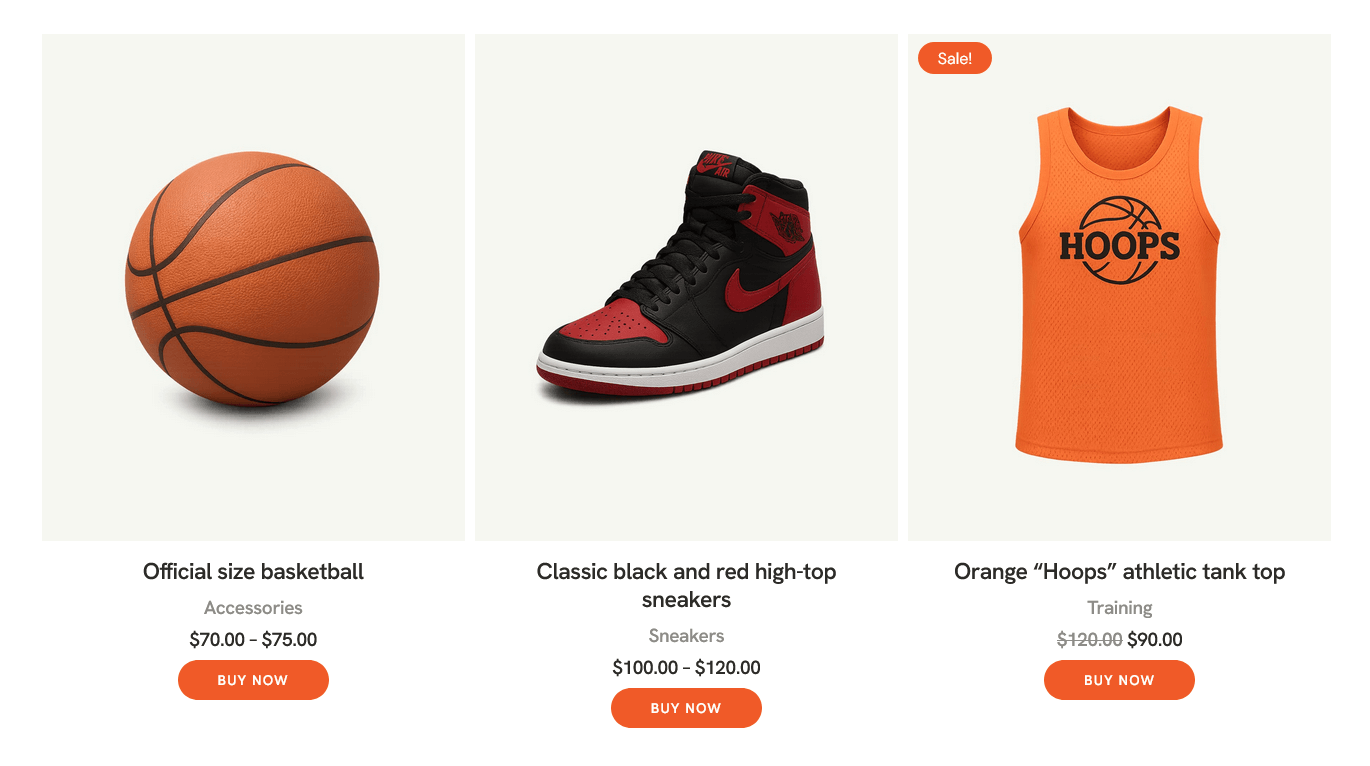Click the struck-through $120.00 original price
Image resolution: width=1370 pixels, height=766 pixels.
[1089, 640]
